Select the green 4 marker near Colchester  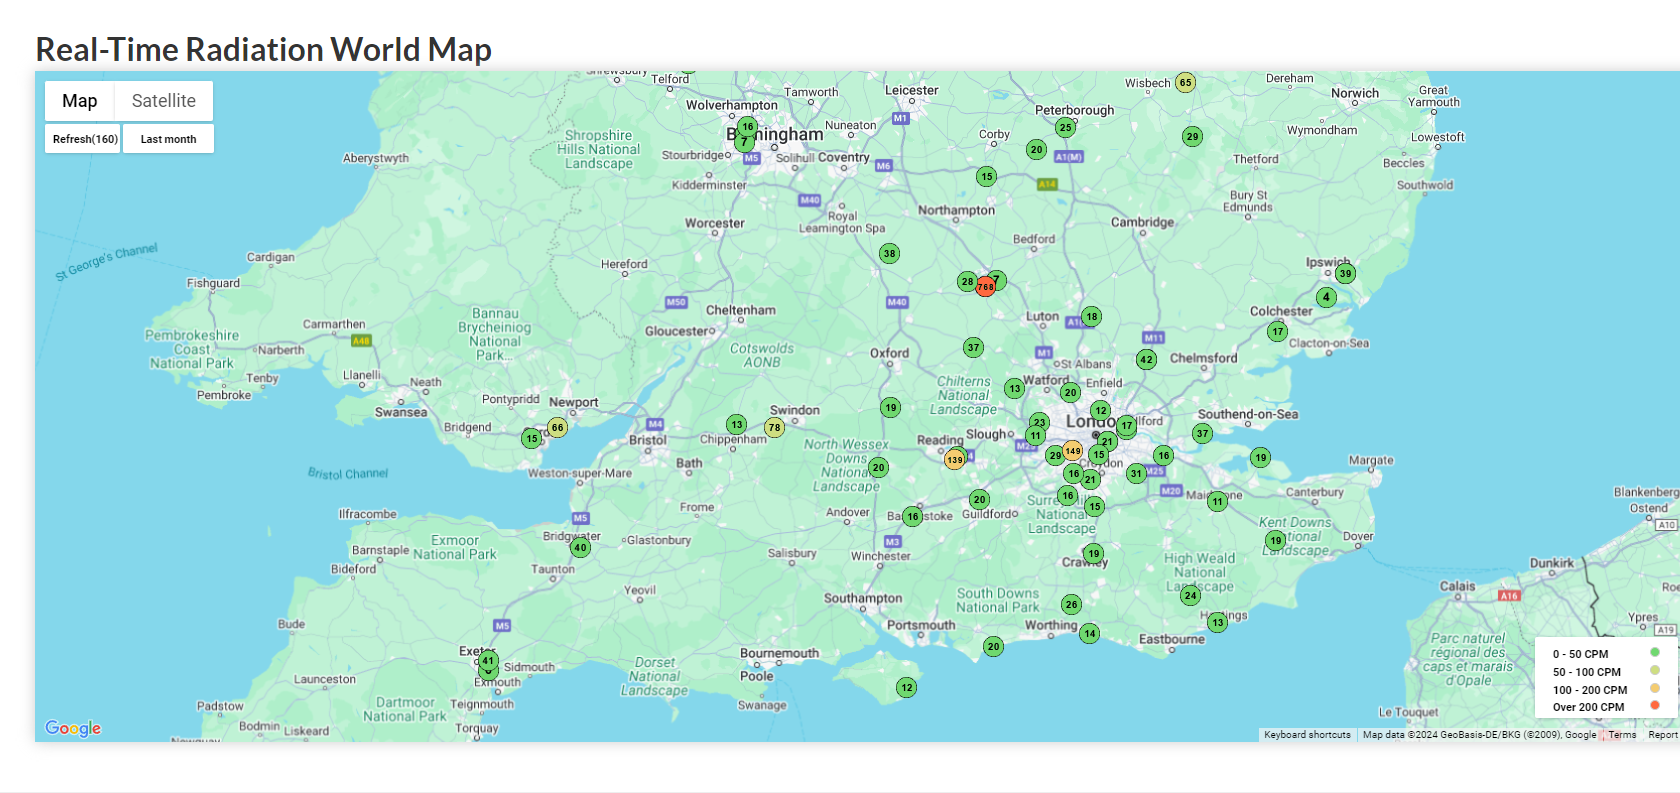(x=1326, y=297)
